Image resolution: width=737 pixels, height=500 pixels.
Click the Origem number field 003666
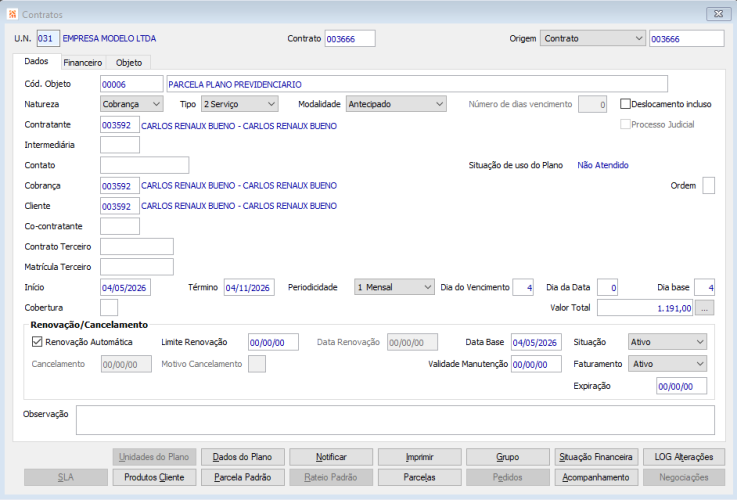pyautogui.click(x=687, y=39)
